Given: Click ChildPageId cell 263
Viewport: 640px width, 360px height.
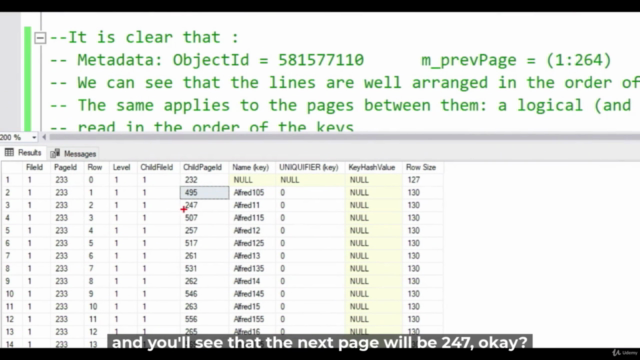Looking at the screenshot, I should (204, 307).
